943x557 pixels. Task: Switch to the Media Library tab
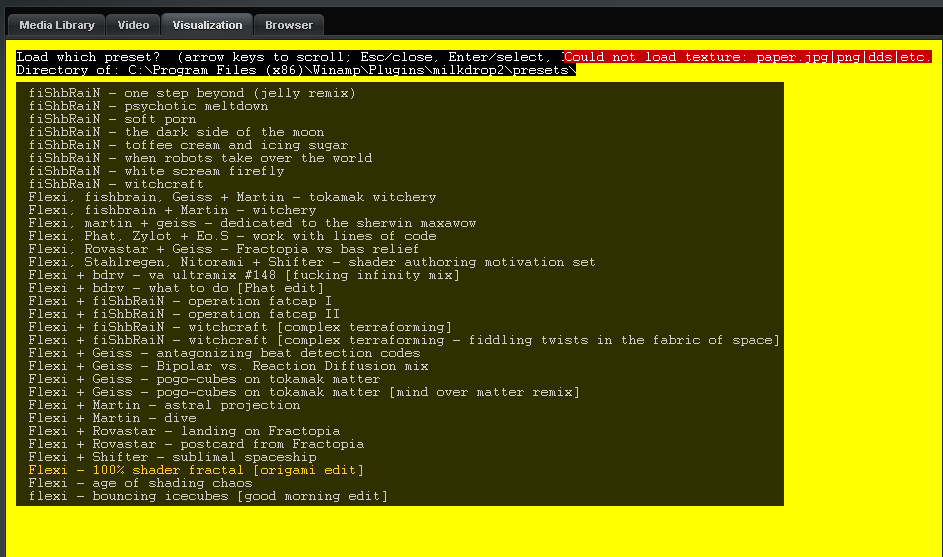coord(57,25)
